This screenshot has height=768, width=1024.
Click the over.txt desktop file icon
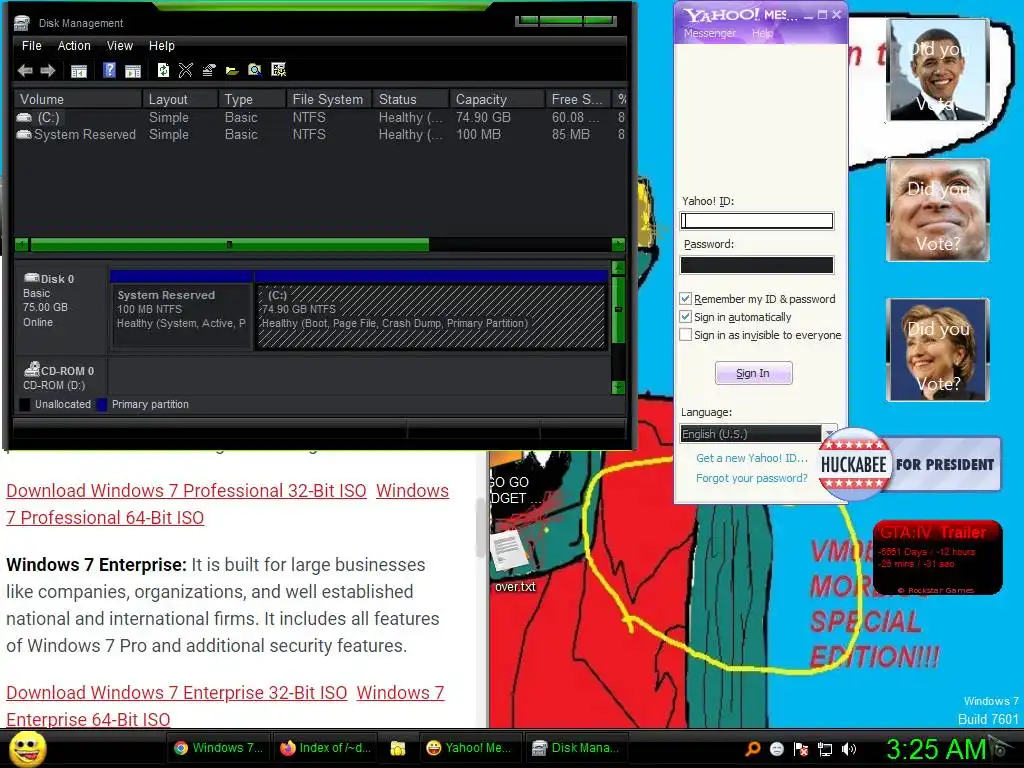tap(515, 558)
